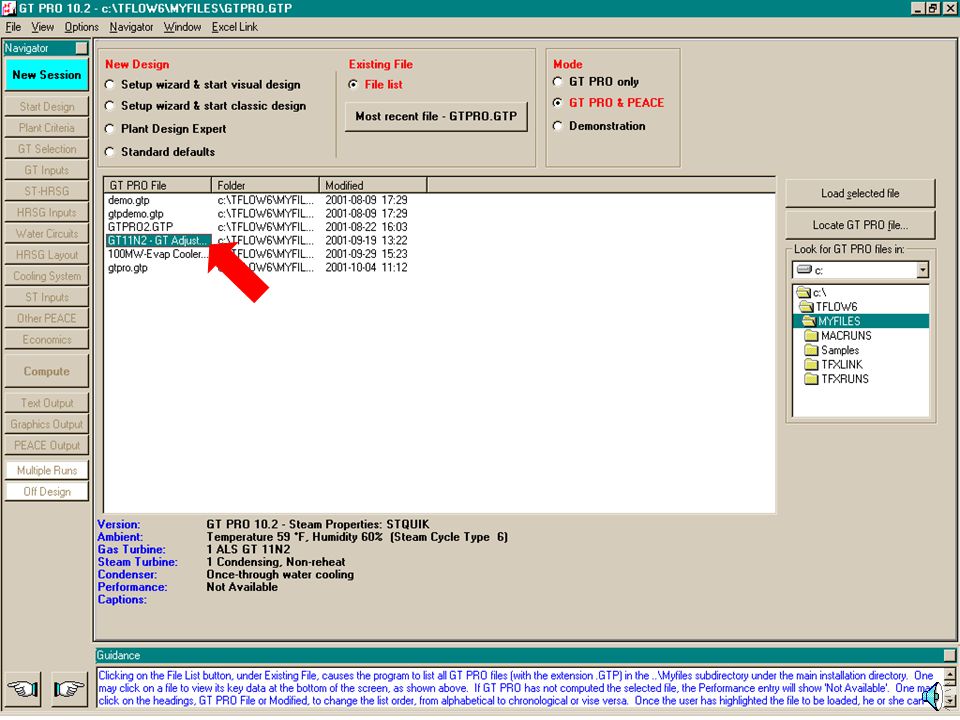Click the HRSG Layout navigator button
The height and width of the screenshot is (720, 960).
47,255
